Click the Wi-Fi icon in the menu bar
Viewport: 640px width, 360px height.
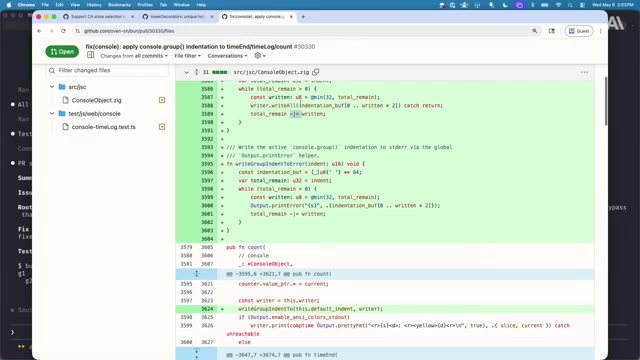[x=558, y=5]
